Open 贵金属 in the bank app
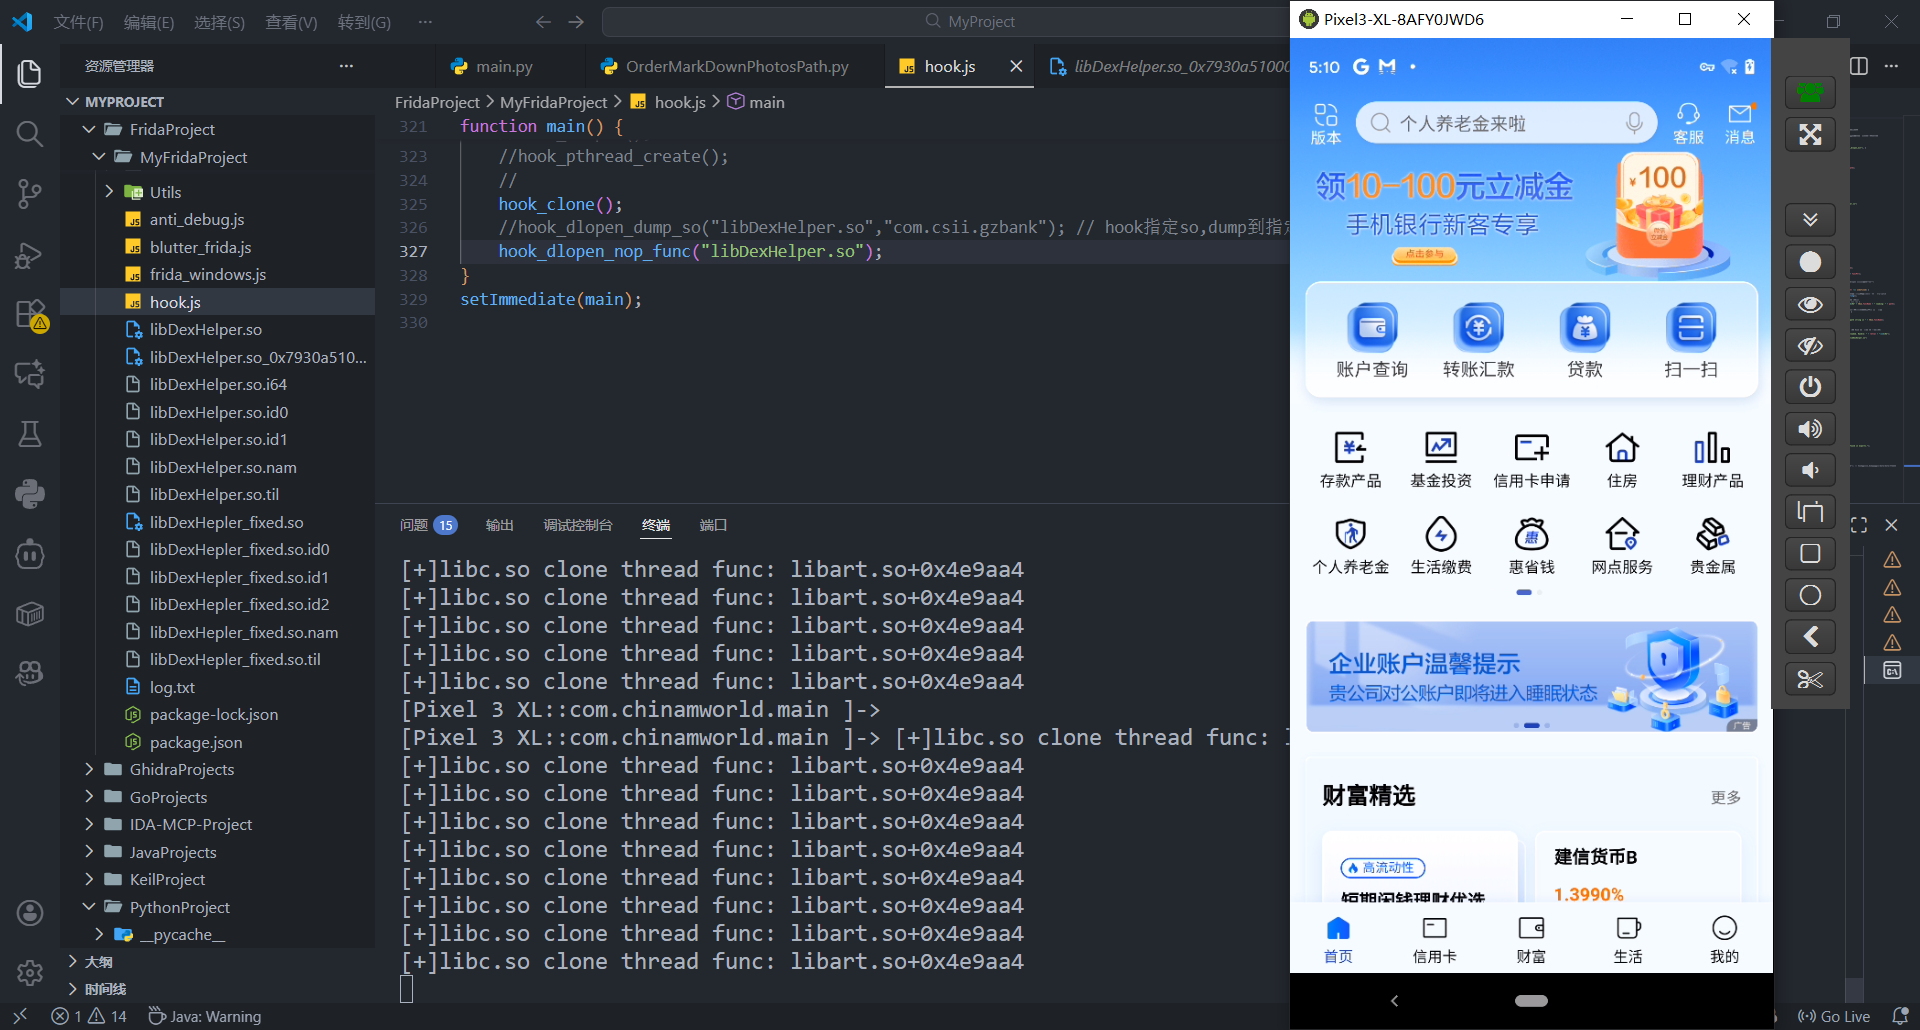The image size is (1920, 1030). (1712, 546)
